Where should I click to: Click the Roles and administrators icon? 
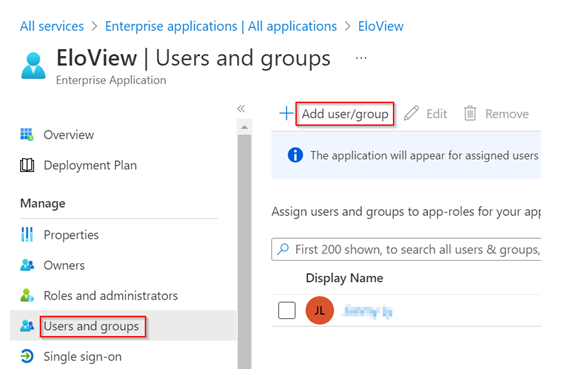27,296
